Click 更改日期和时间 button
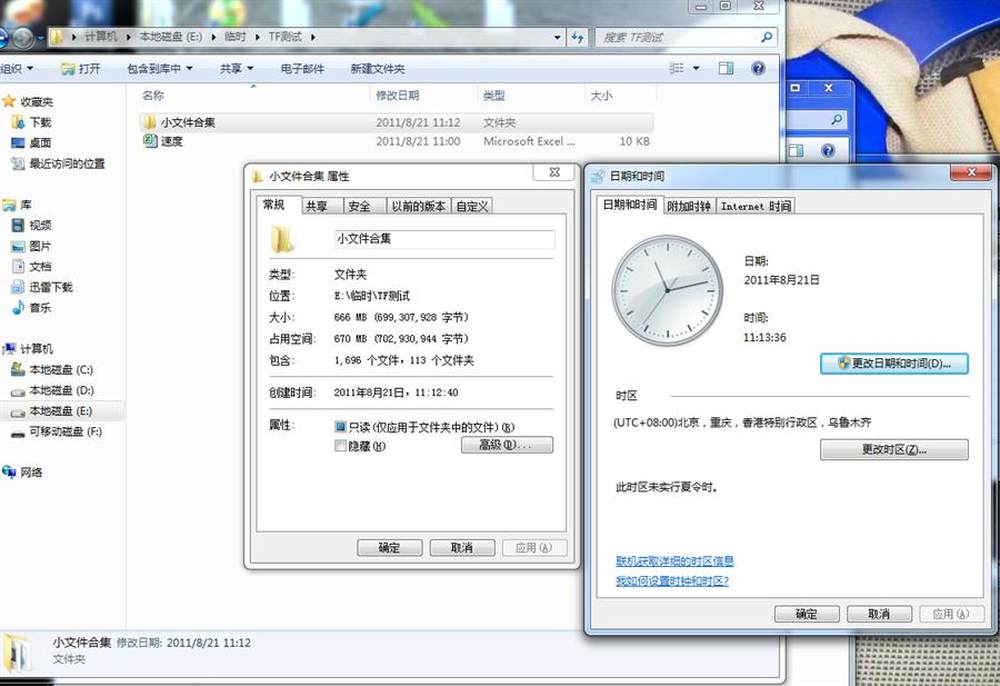Image resolution: width=1000 pixels, height=686 pixels. point(894,363)
